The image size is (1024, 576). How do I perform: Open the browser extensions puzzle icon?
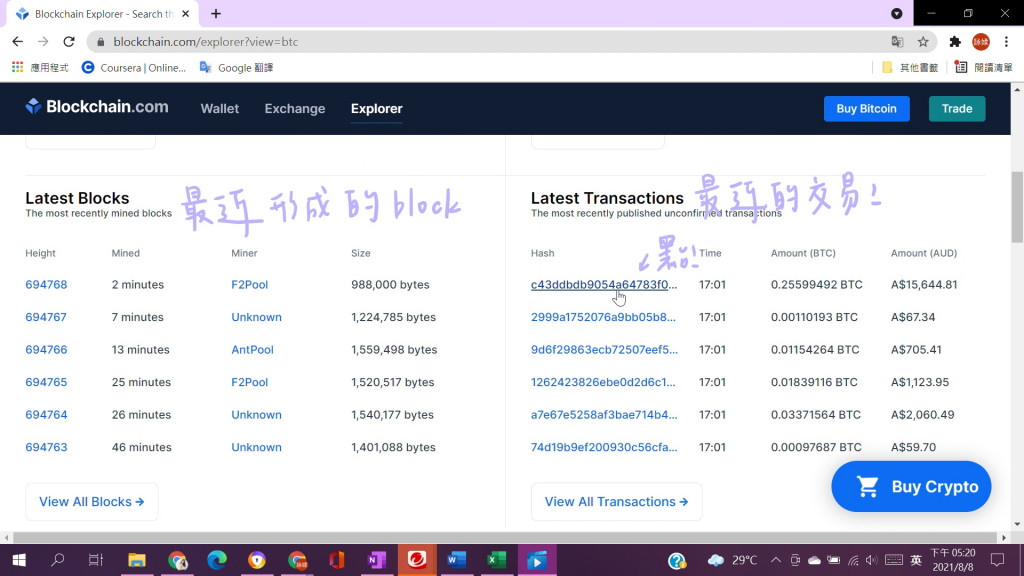pos(955,42)
